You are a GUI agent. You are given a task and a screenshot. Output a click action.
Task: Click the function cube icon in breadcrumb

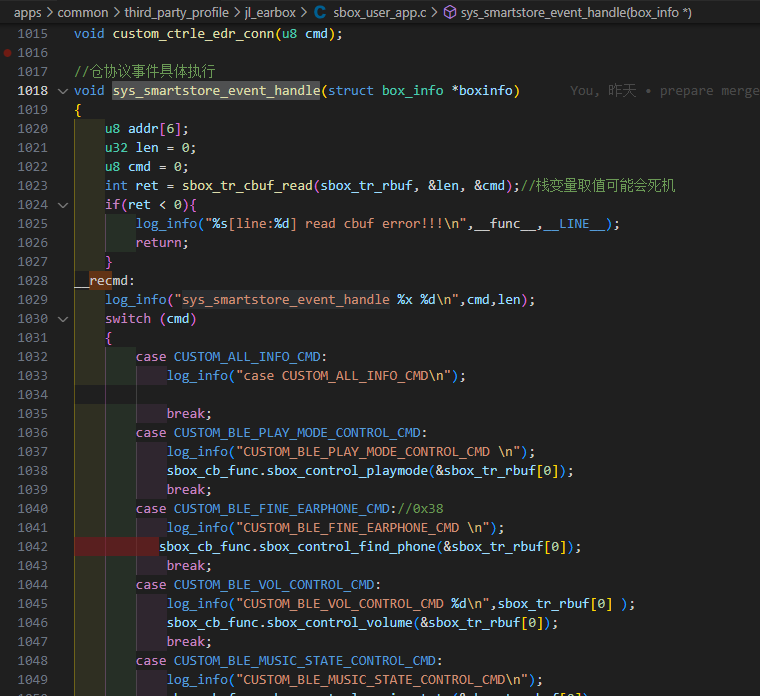coord(450,13)
